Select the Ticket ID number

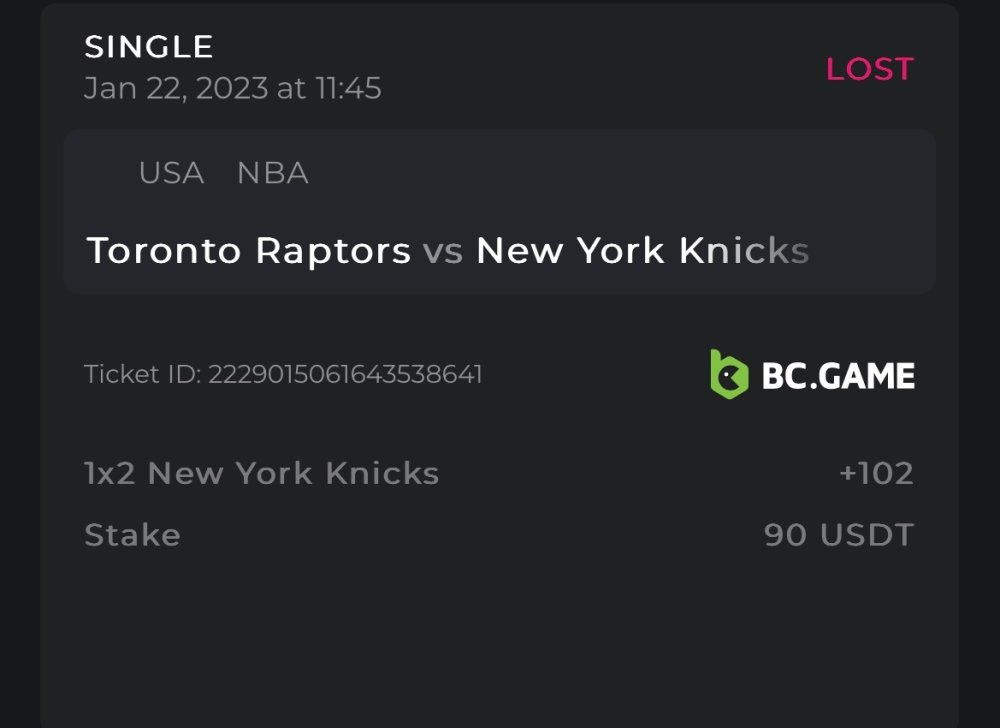(345, 375)
